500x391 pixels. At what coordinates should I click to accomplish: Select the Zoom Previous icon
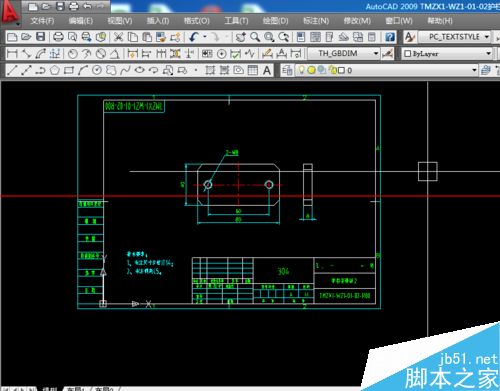tap(284, 37)
